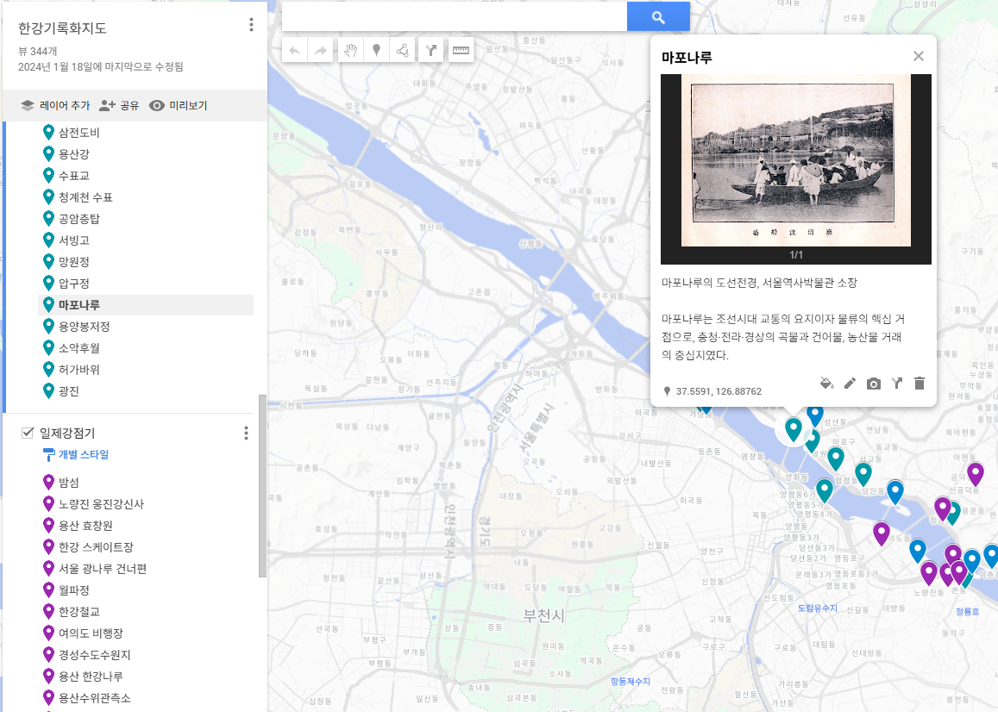
Task: Choose the add marker tool
Action: pyautogui.click(x=376, y=51)
